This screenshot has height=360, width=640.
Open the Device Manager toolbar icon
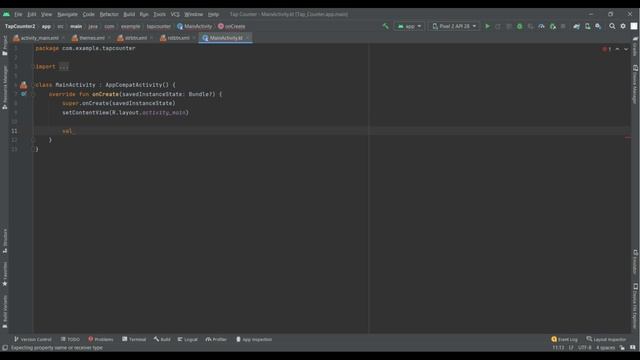[587, 26]
